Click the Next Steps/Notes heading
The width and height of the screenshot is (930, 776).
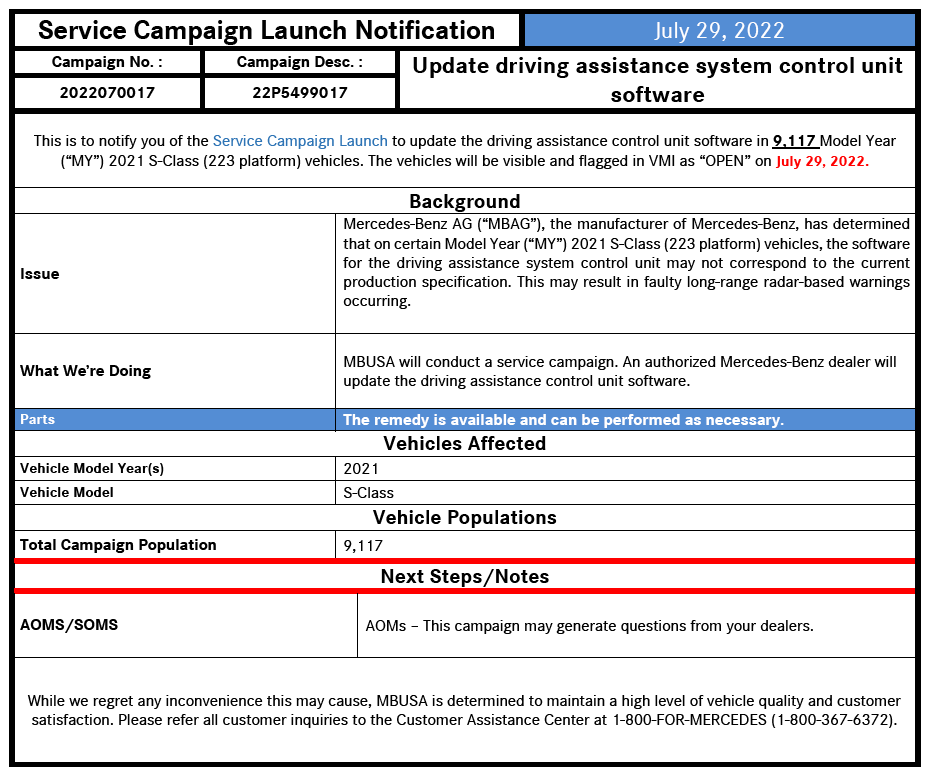tap(464, 577)
